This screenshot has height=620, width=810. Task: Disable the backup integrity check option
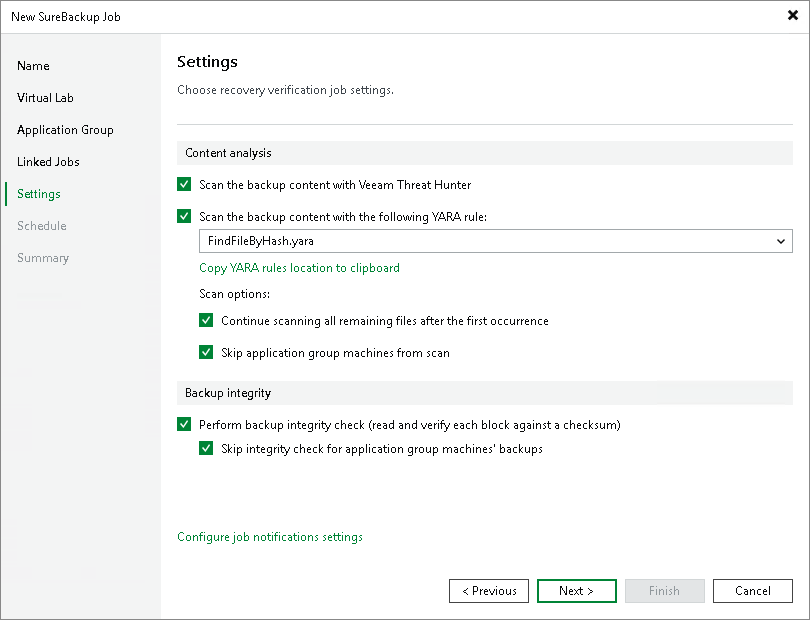point(184,424)
